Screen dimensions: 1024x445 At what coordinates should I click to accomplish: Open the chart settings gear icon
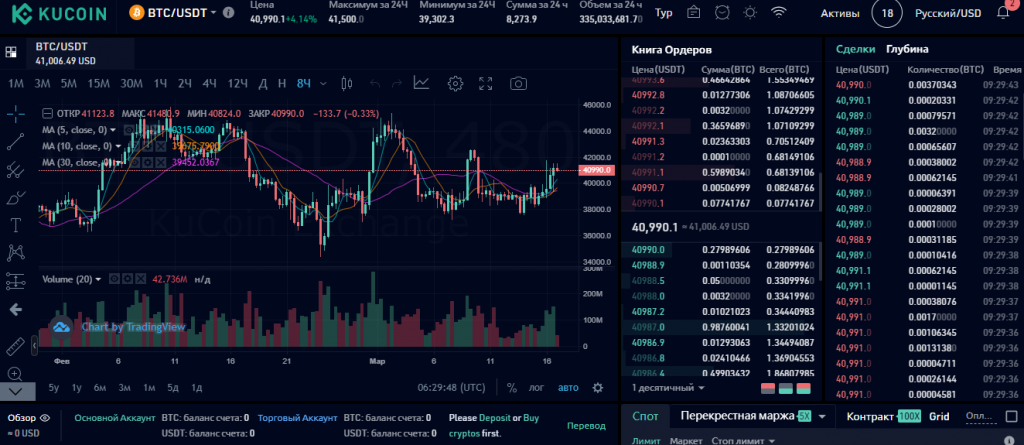click(x=455, y=83)
